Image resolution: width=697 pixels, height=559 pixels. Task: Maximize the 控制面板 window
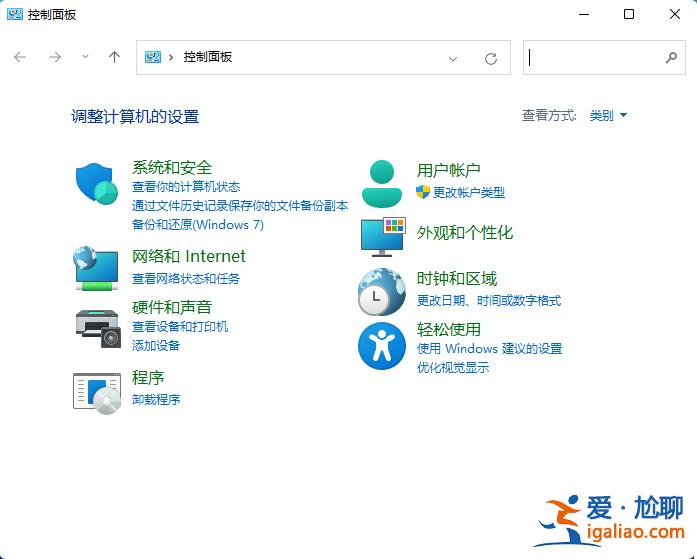(x=629, y=14)
